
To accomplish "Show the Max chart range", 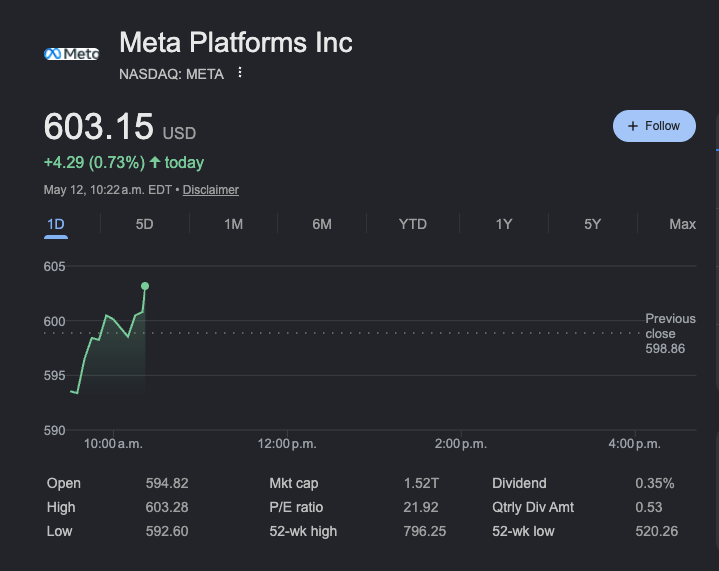I will pos(682,224).
